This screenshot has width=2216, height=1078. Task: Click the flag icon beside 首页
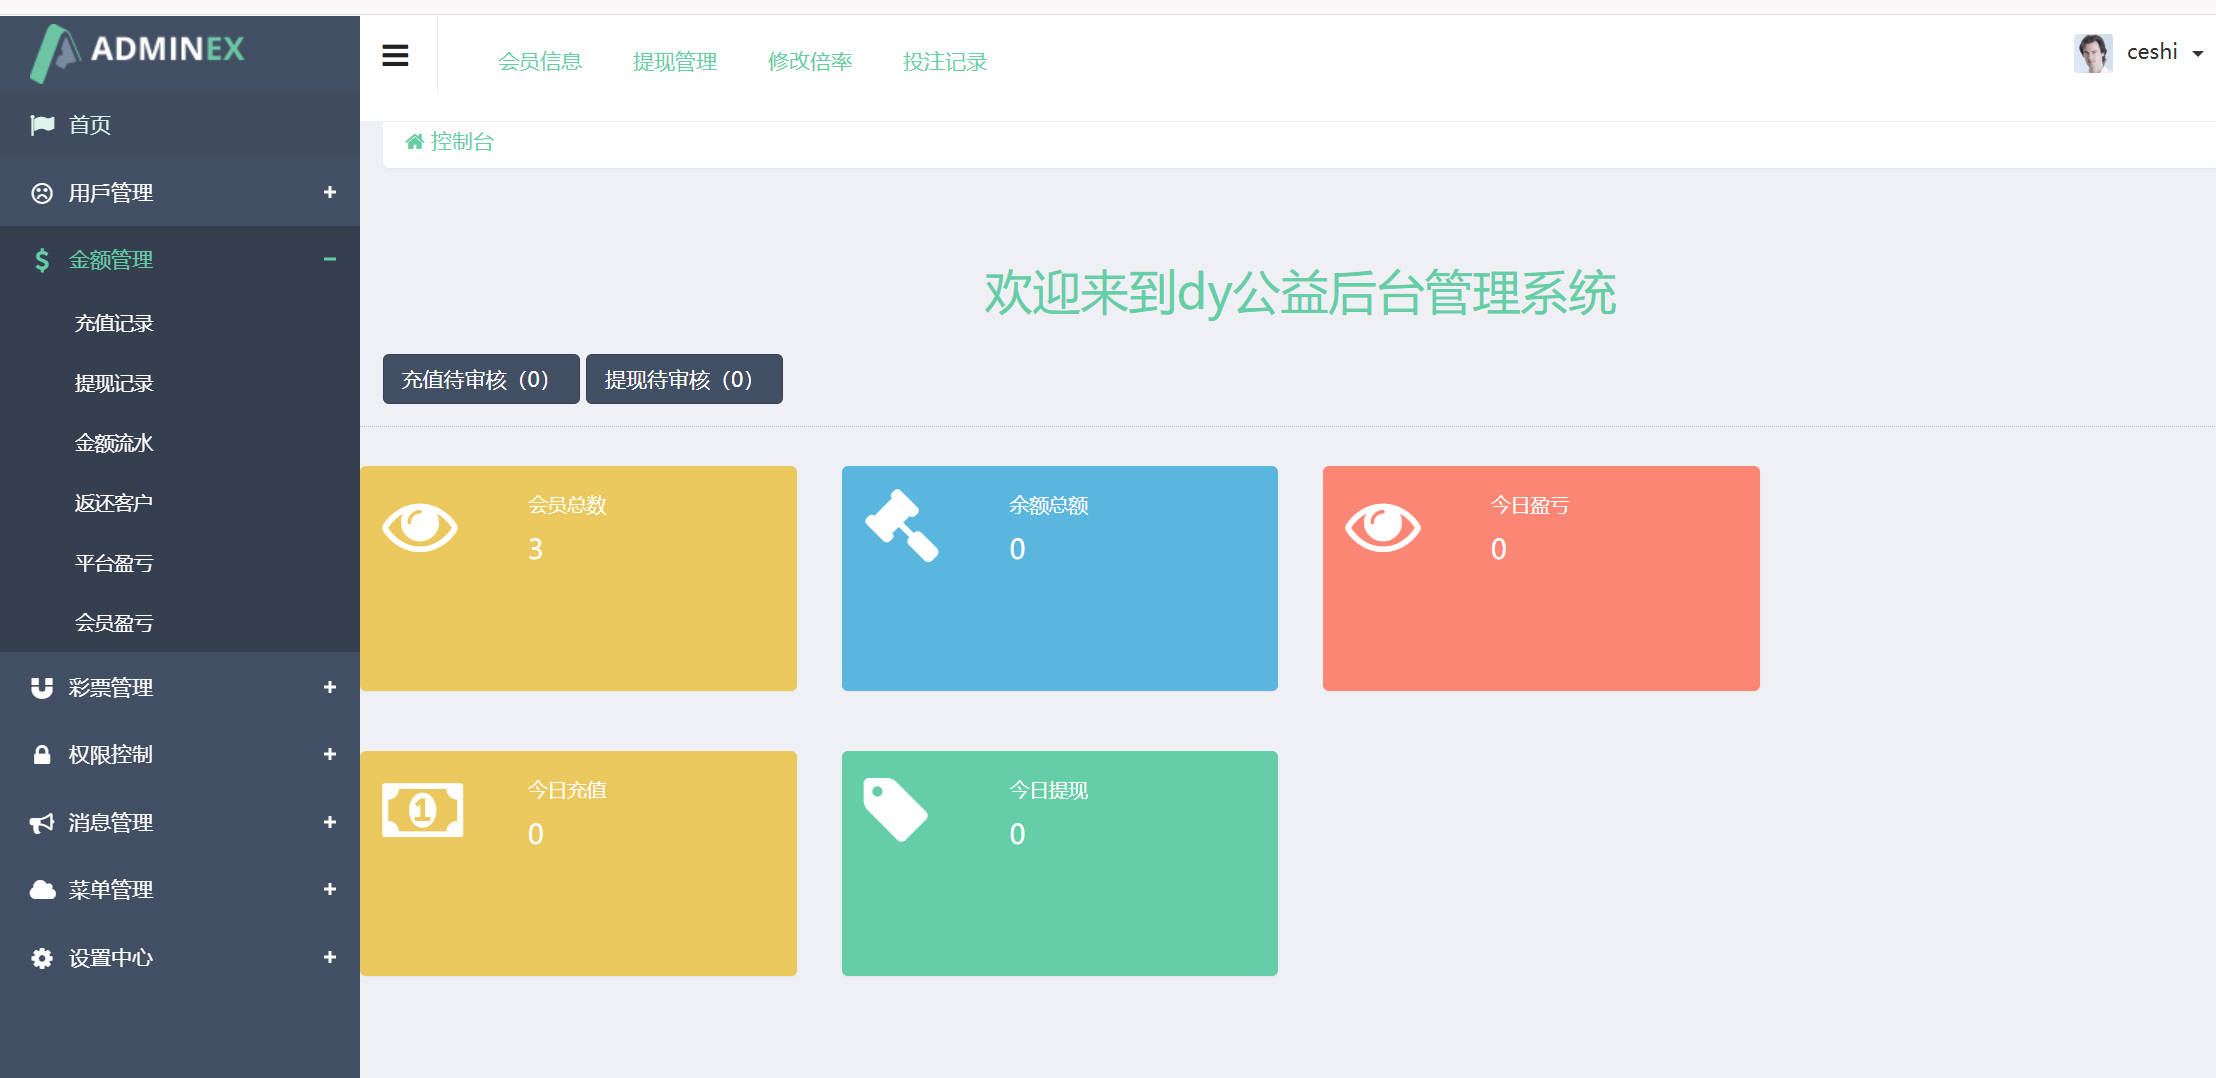click(x=42, y=125)
